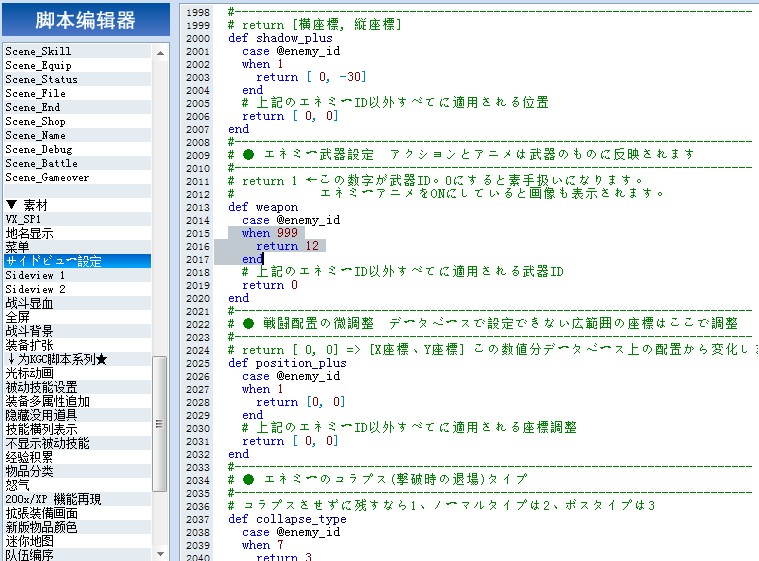Open Scene_Debug script
This screenshot has height=561, width=759.
[78, 150]
